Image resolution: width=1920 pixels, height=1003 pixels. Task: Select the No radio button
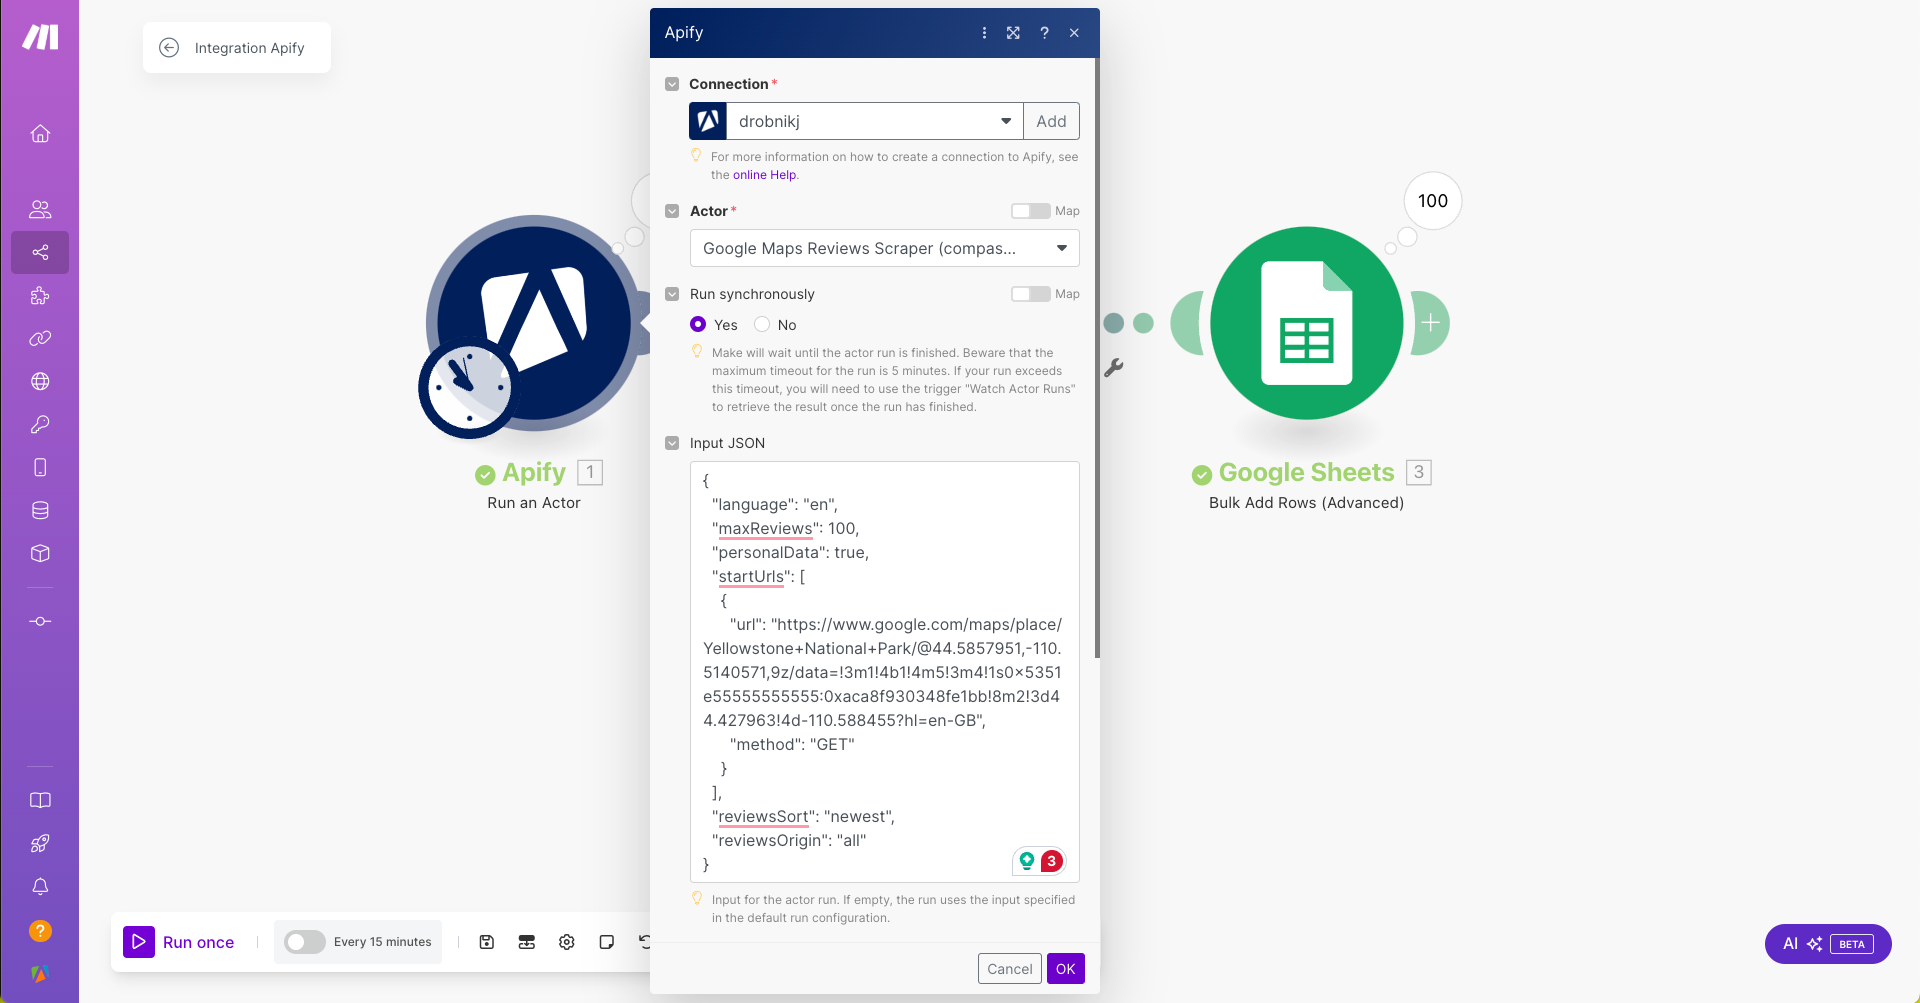(x=762, y=325)
